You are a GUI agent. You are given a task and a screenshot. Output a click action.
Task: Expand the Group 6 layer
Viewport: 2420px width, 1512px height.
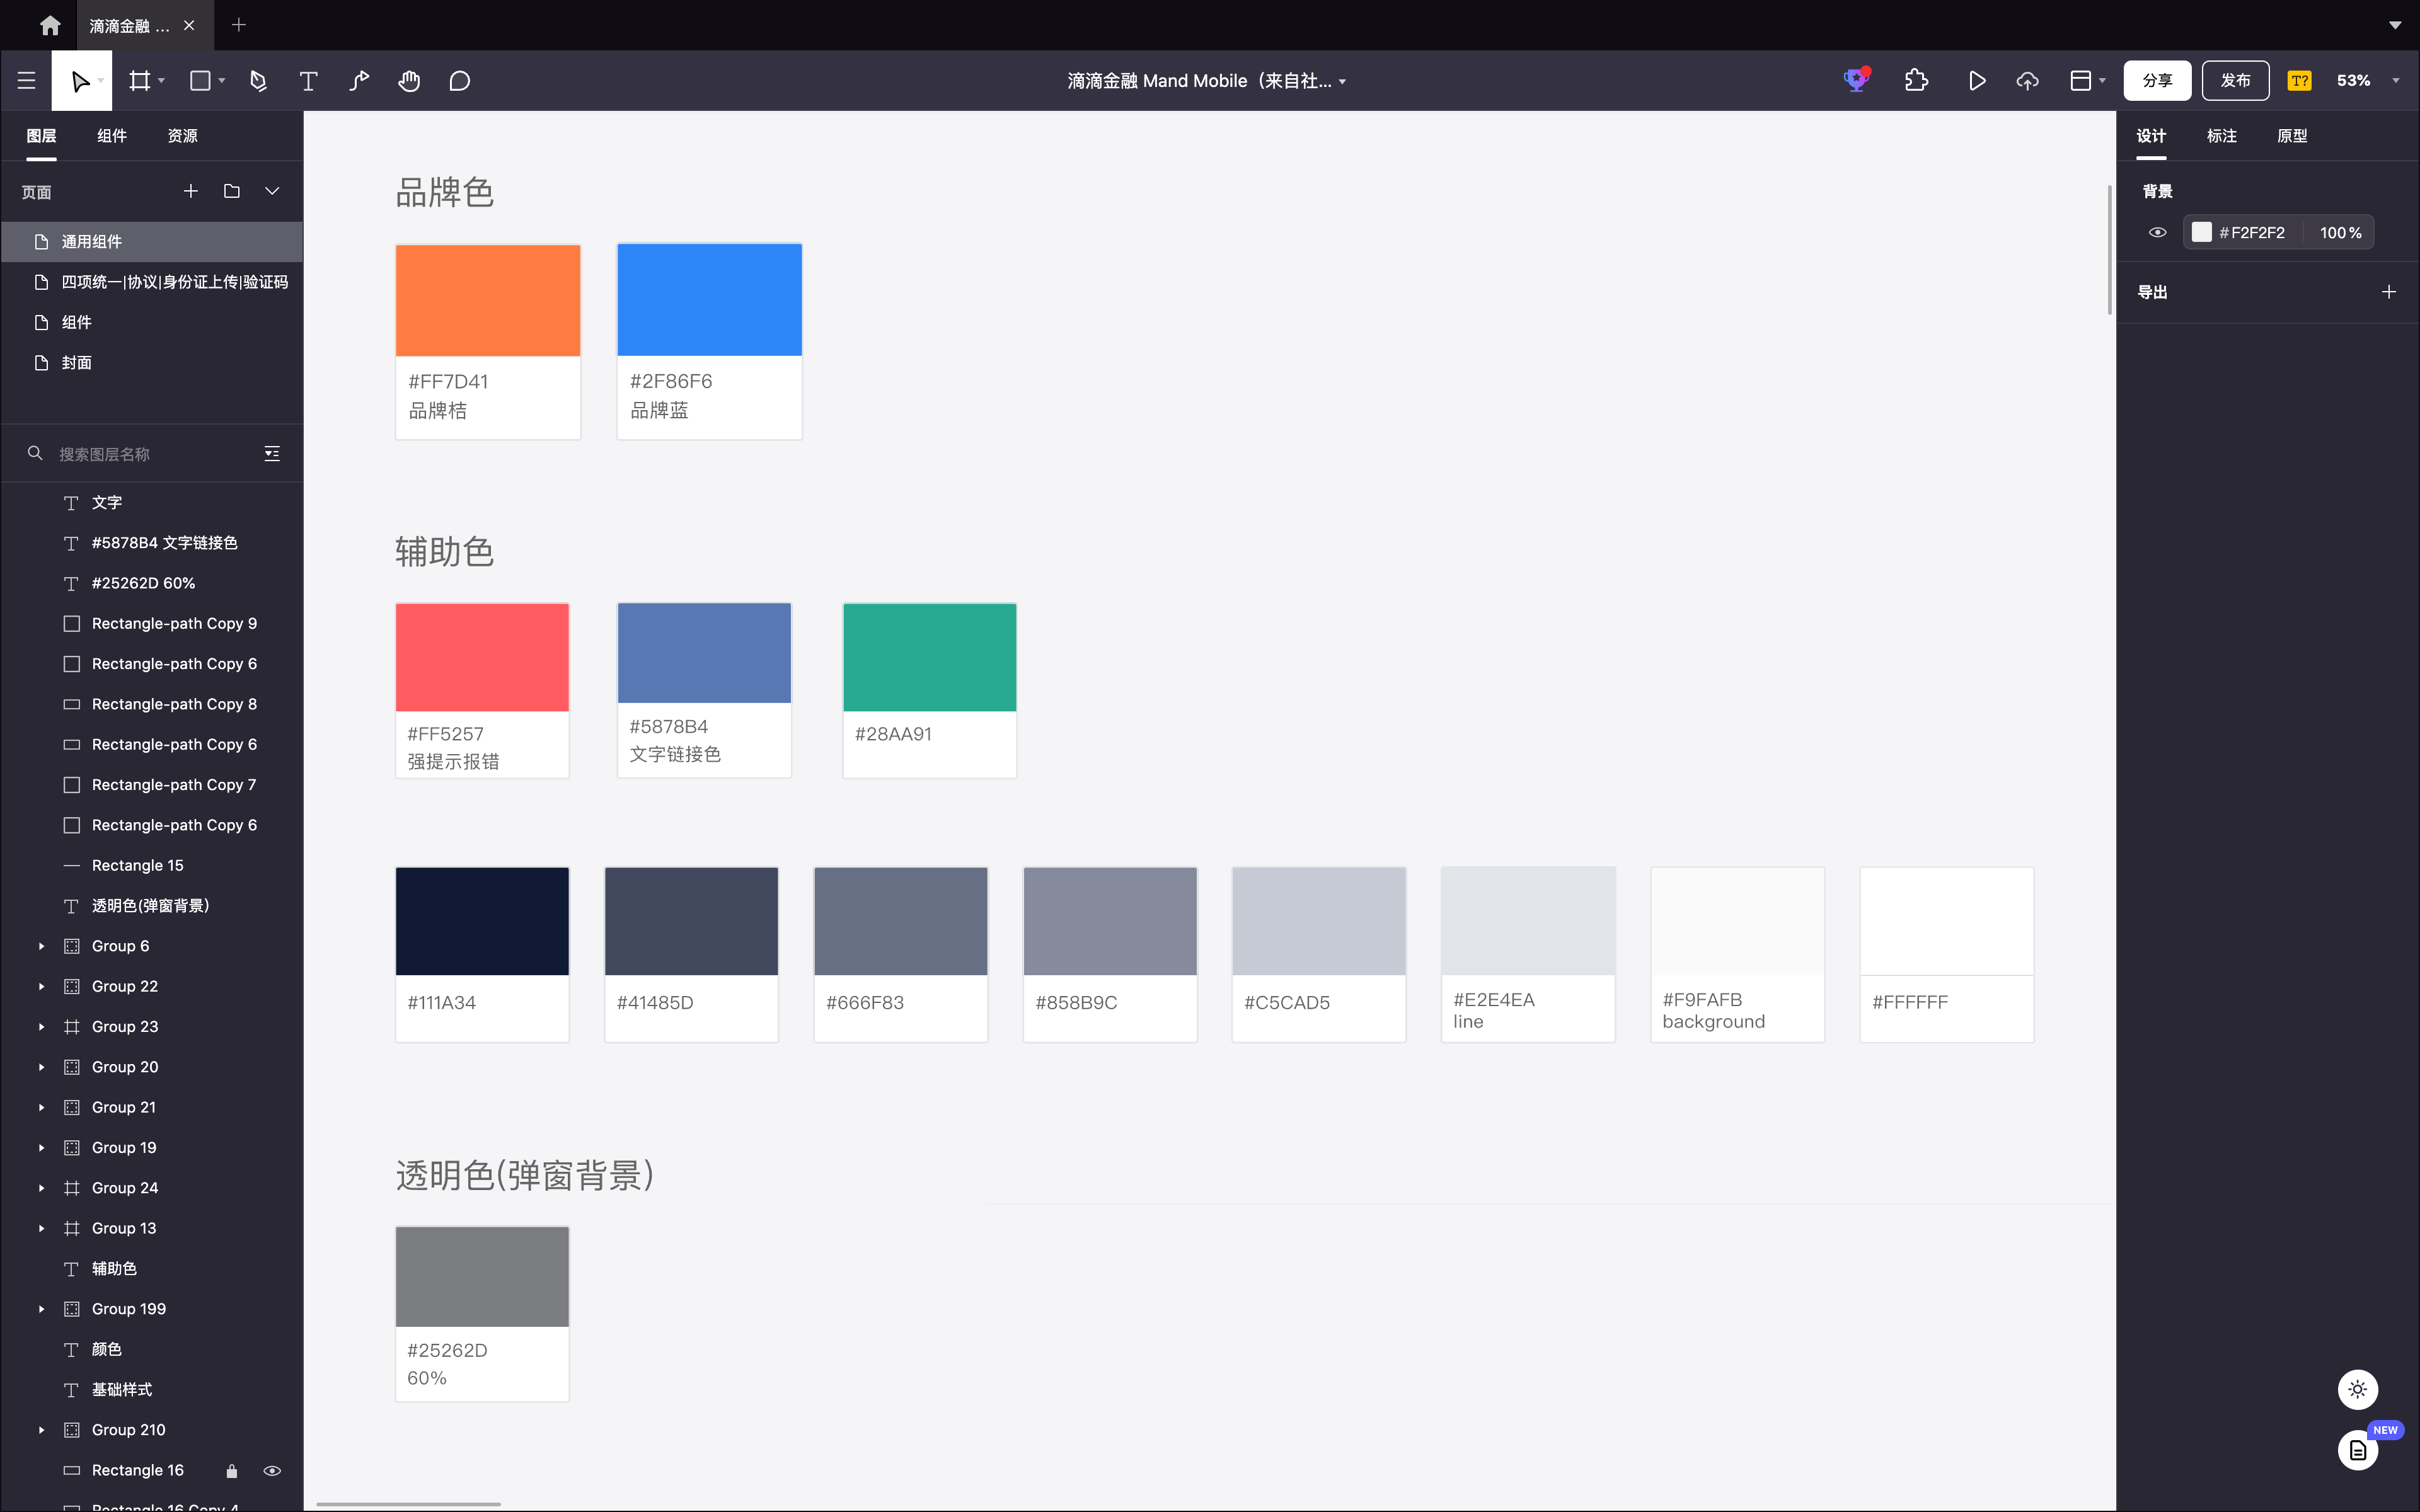pos(41,946)
